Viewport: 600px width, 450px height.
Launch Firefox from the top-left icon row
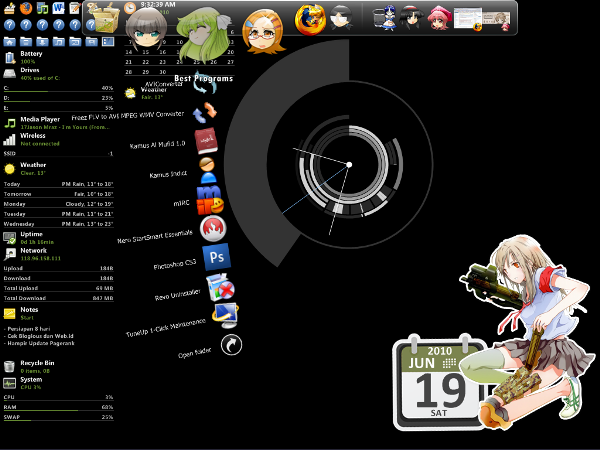tap(26, 8)
